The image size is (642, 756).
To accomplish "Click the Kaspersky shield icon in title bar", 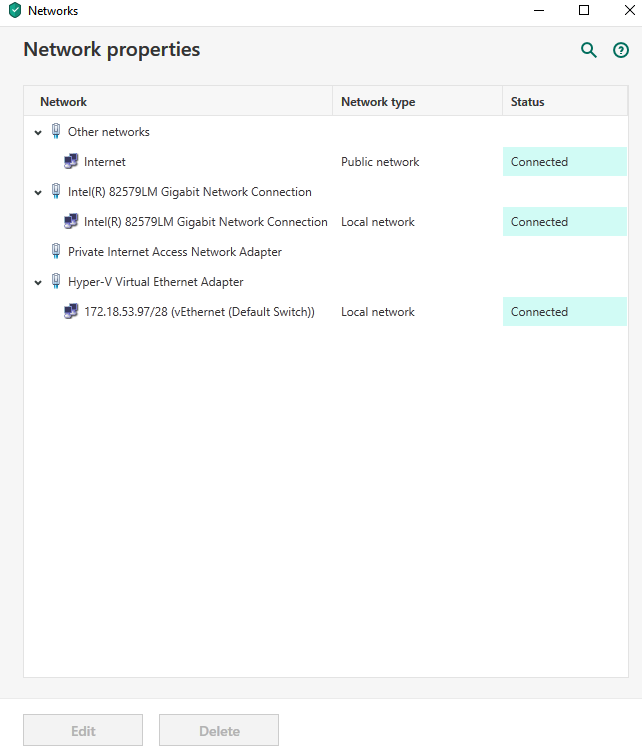I will click(x=15, y=11).
